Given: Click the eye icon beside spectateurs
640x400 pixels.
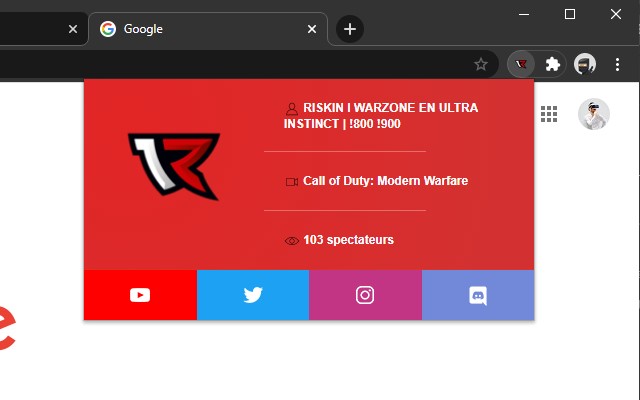Looking at the screenshot, I should click(292, 241).
